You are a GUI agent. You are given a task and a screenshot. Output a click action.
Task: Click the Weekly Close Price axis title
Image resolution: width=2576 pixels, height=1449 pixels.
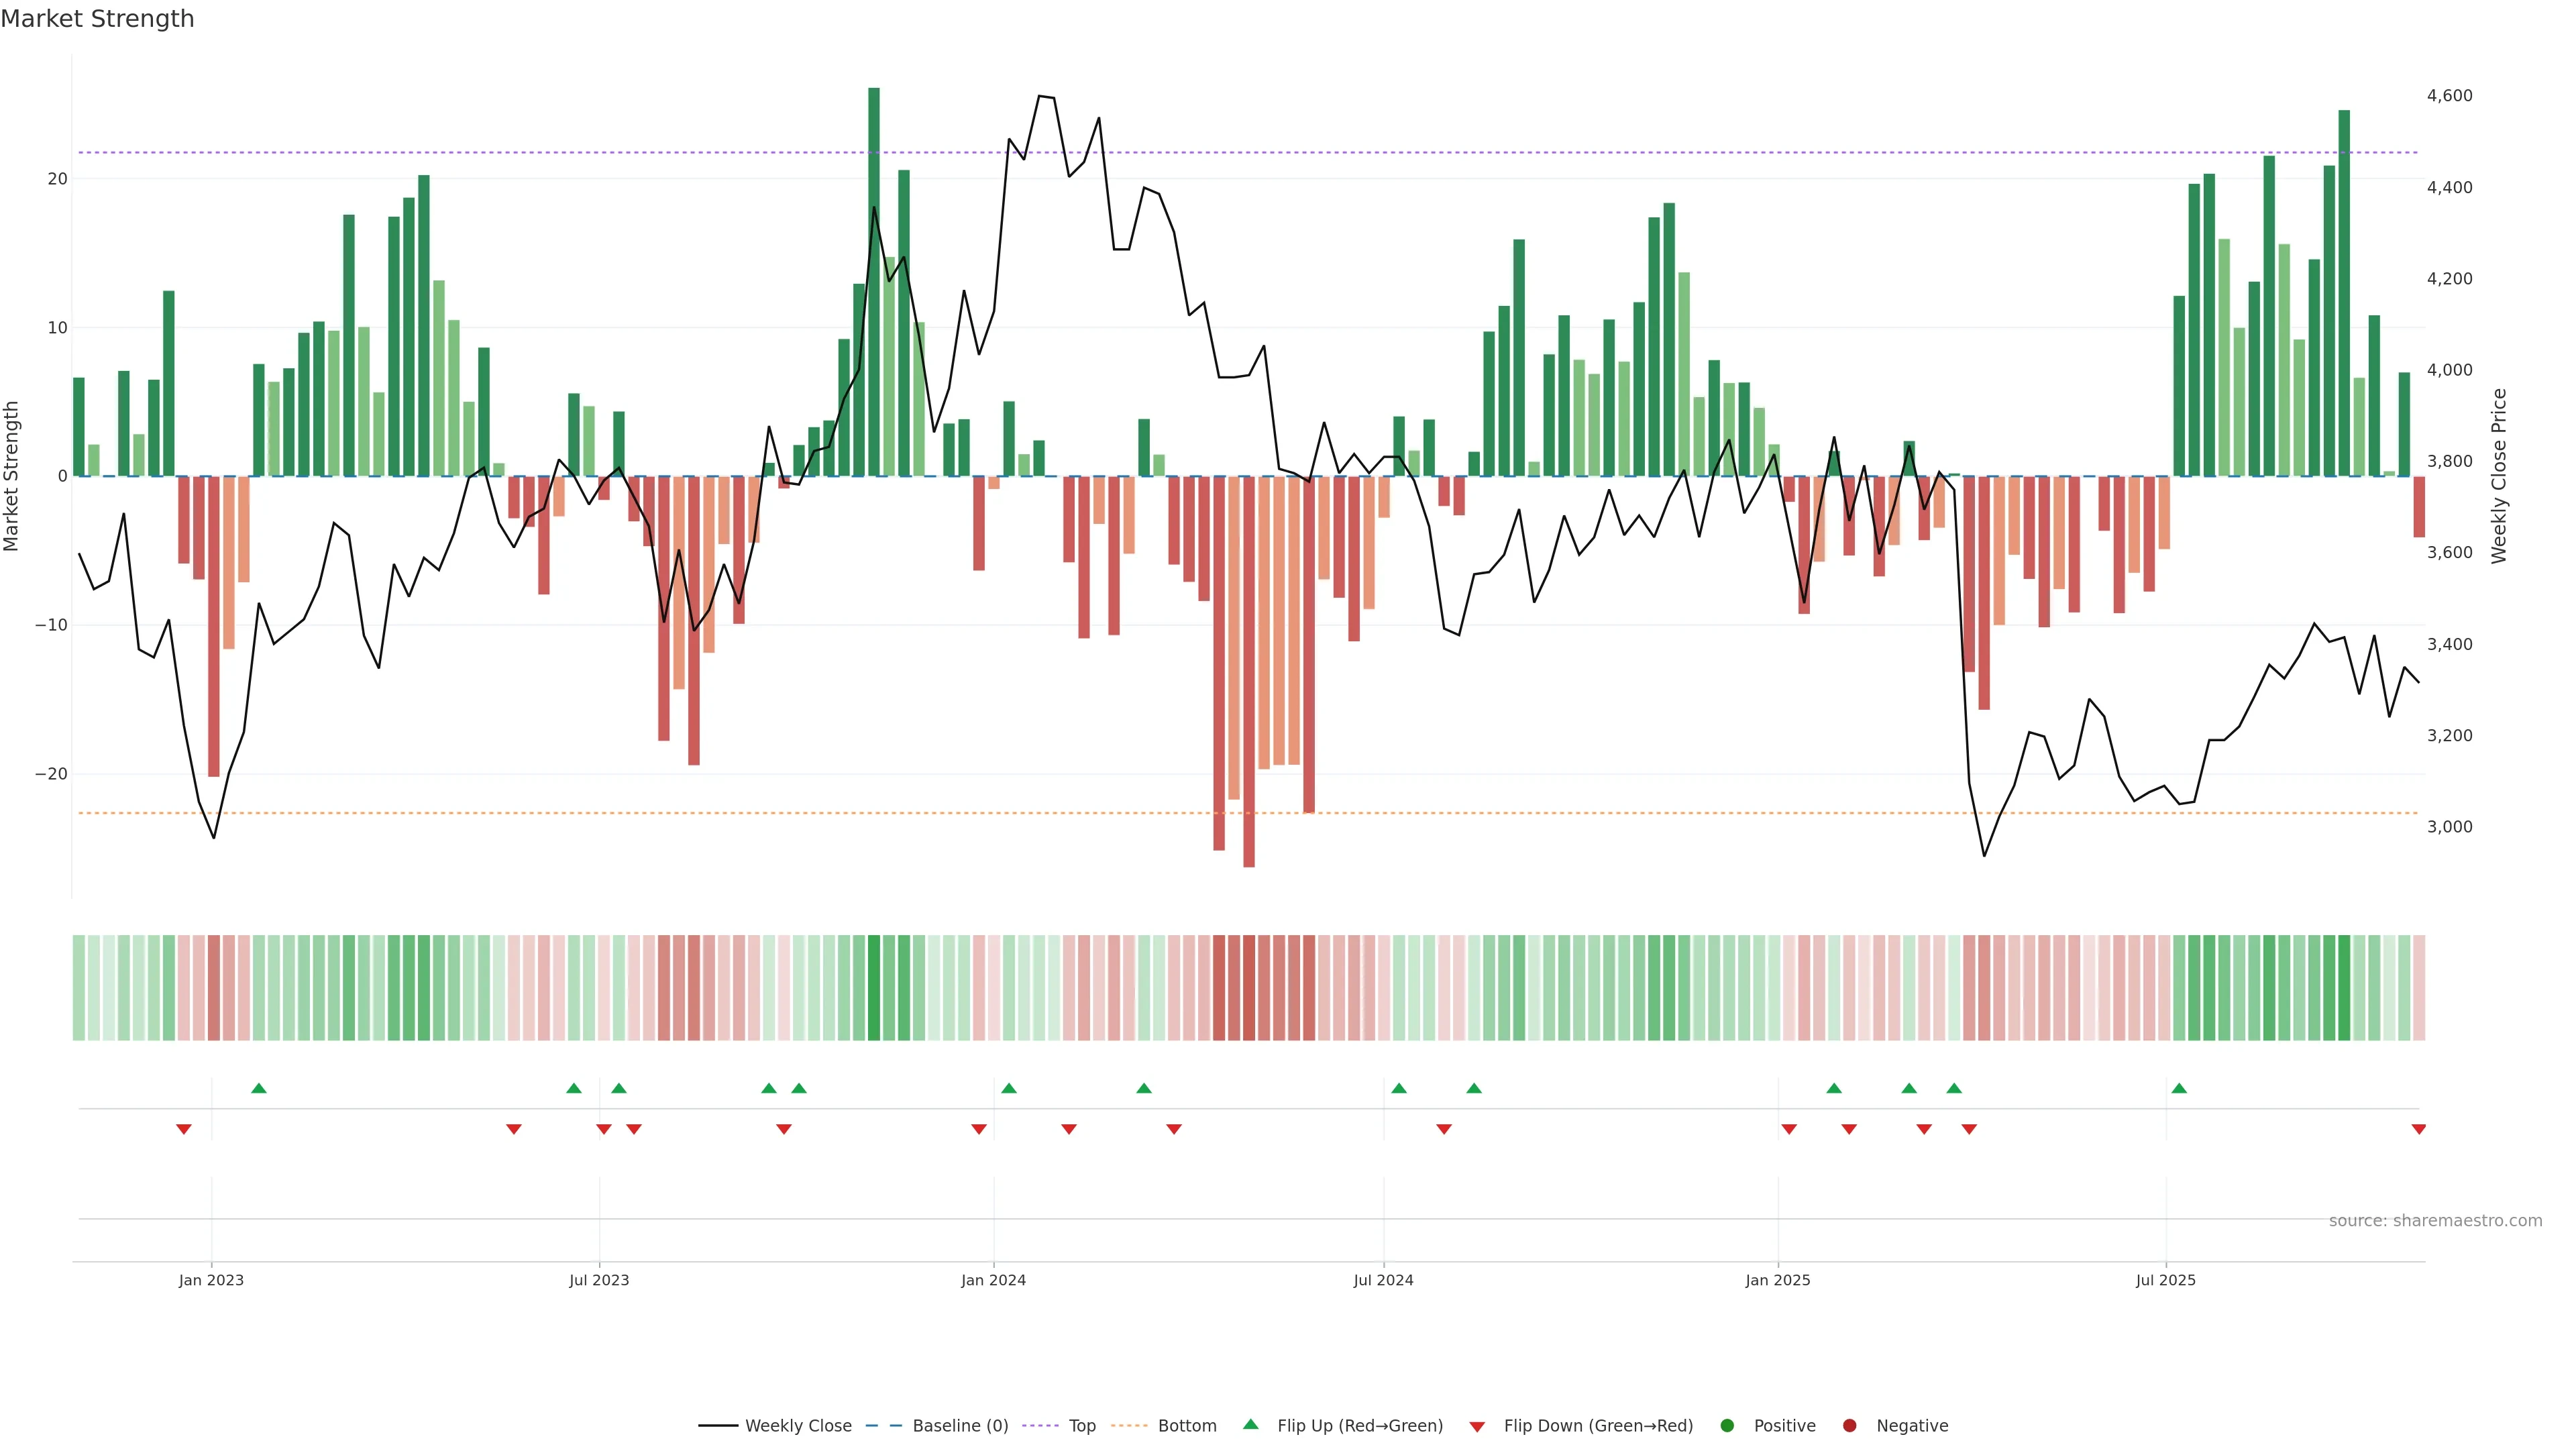tap(2499, 476)
